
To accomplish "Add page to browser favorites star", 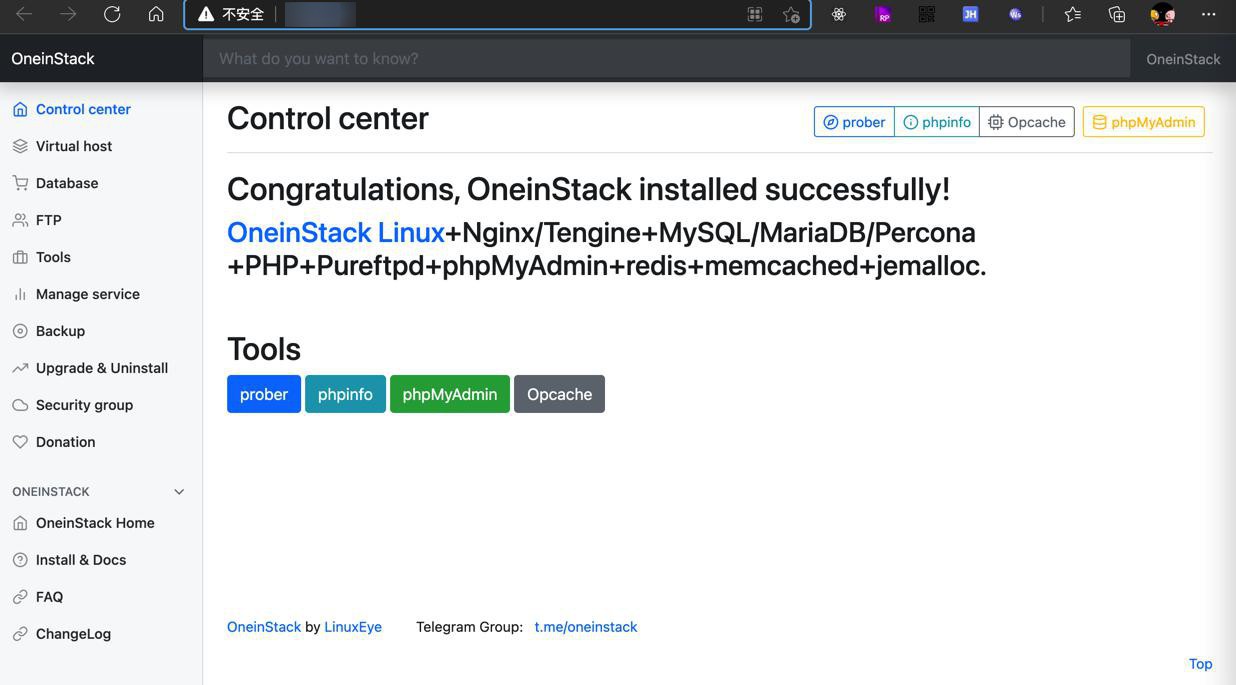I will pos(791,14).
